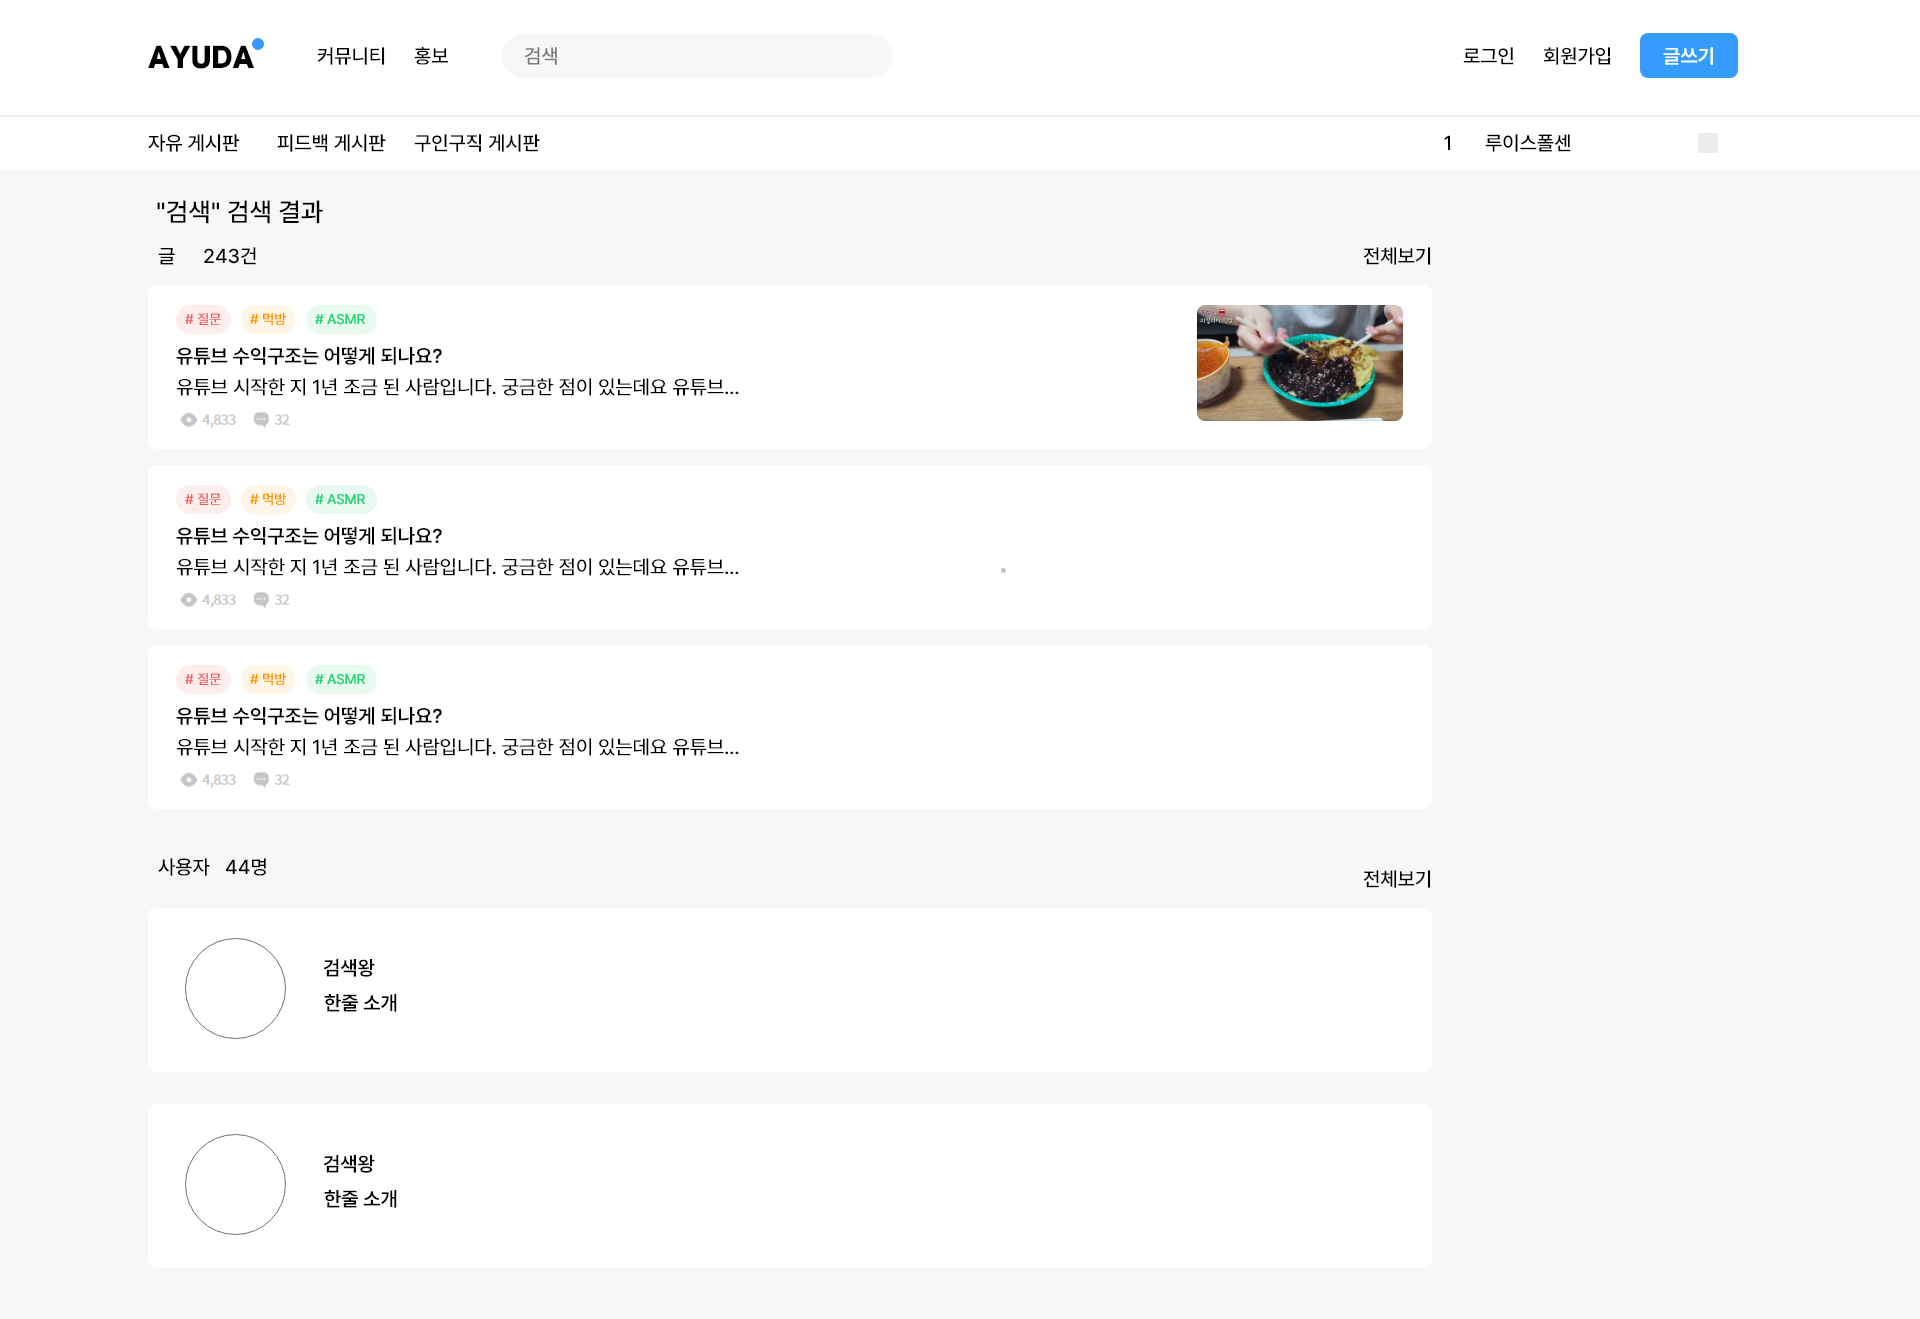Switch to 자유 게시판 tab
Image resolution: width=1920 pixels, height=1319 pixels.
click(194, 143)
